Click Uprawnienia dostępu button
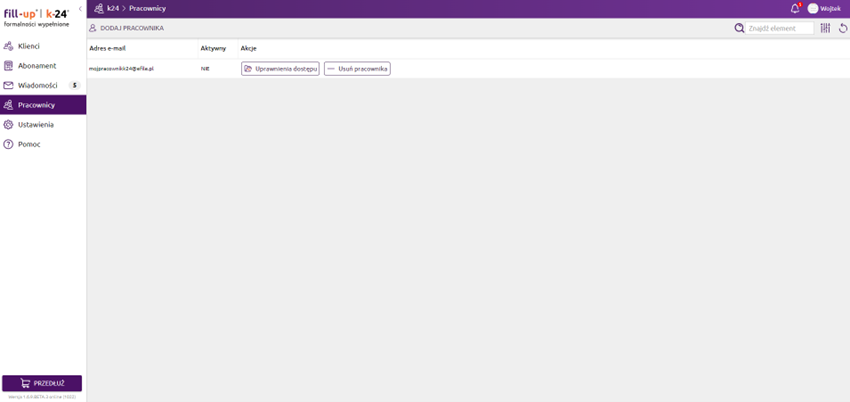Image resolution: width=850 pixels, height=402 pixels. pyautogui.click(x=280, y=69)
